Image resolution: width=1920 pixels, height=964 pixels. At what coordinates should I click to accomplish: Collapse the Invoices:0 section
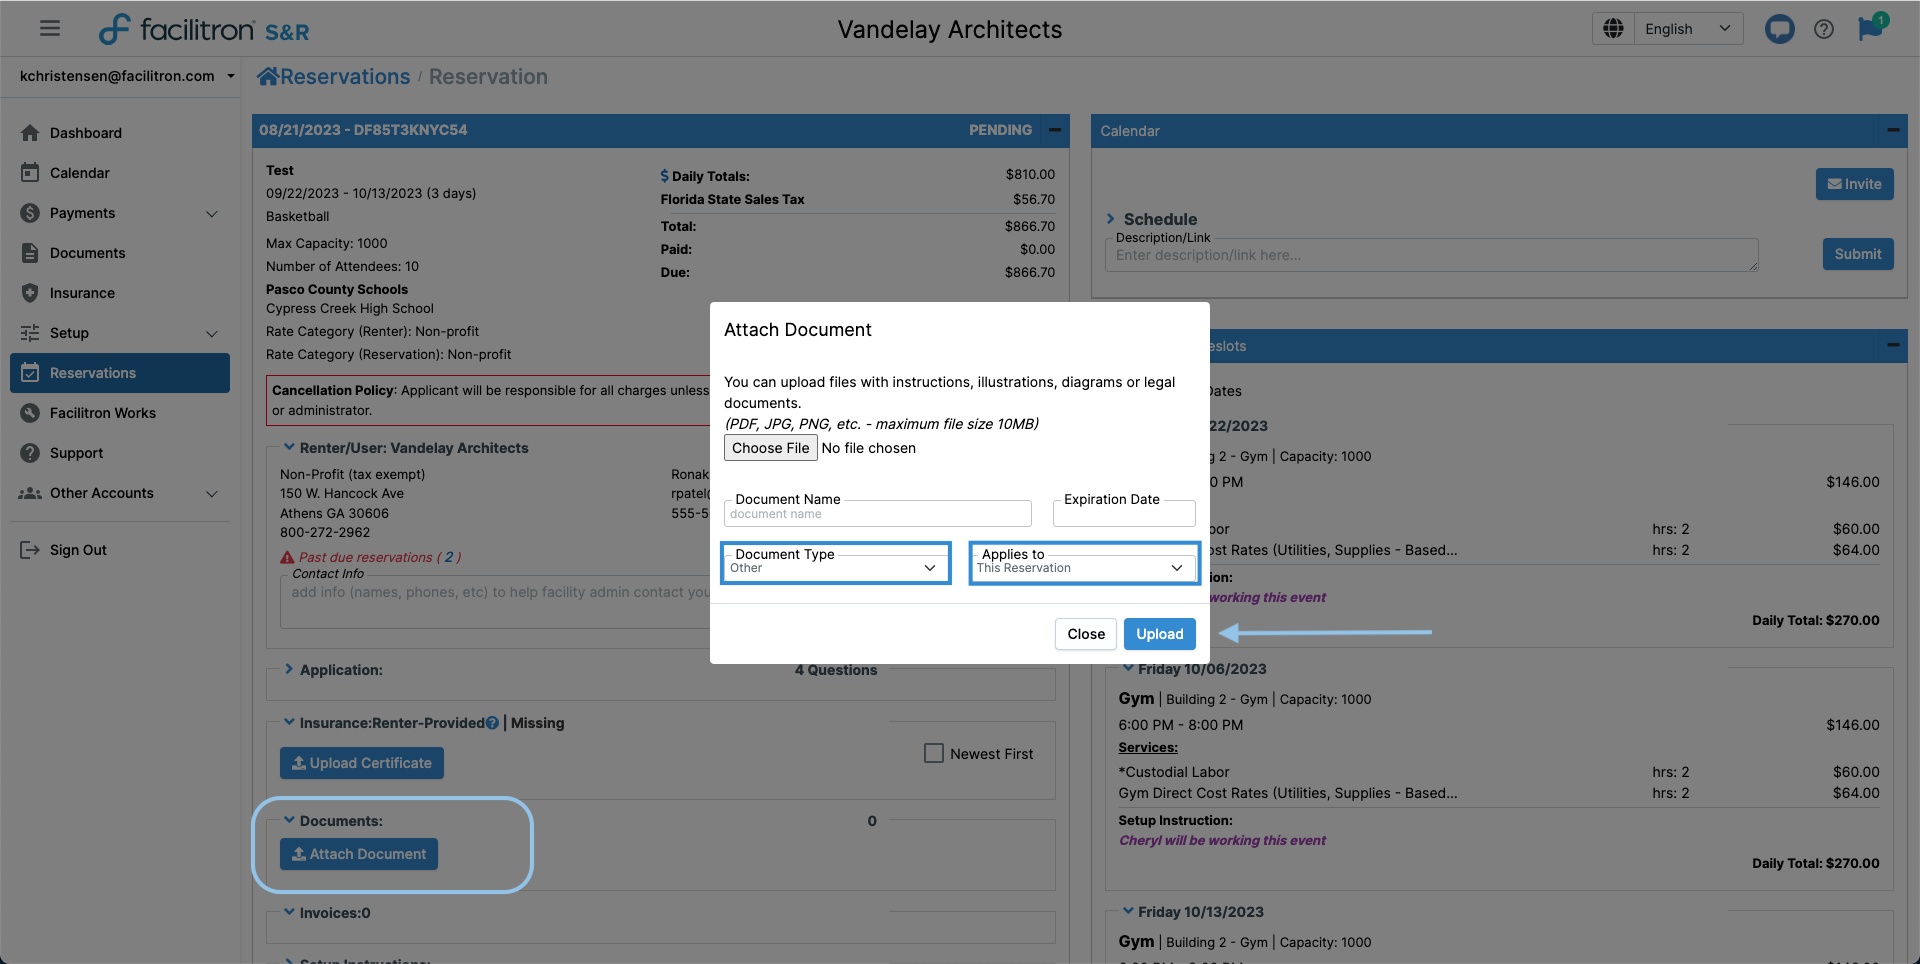coord(289,912)
